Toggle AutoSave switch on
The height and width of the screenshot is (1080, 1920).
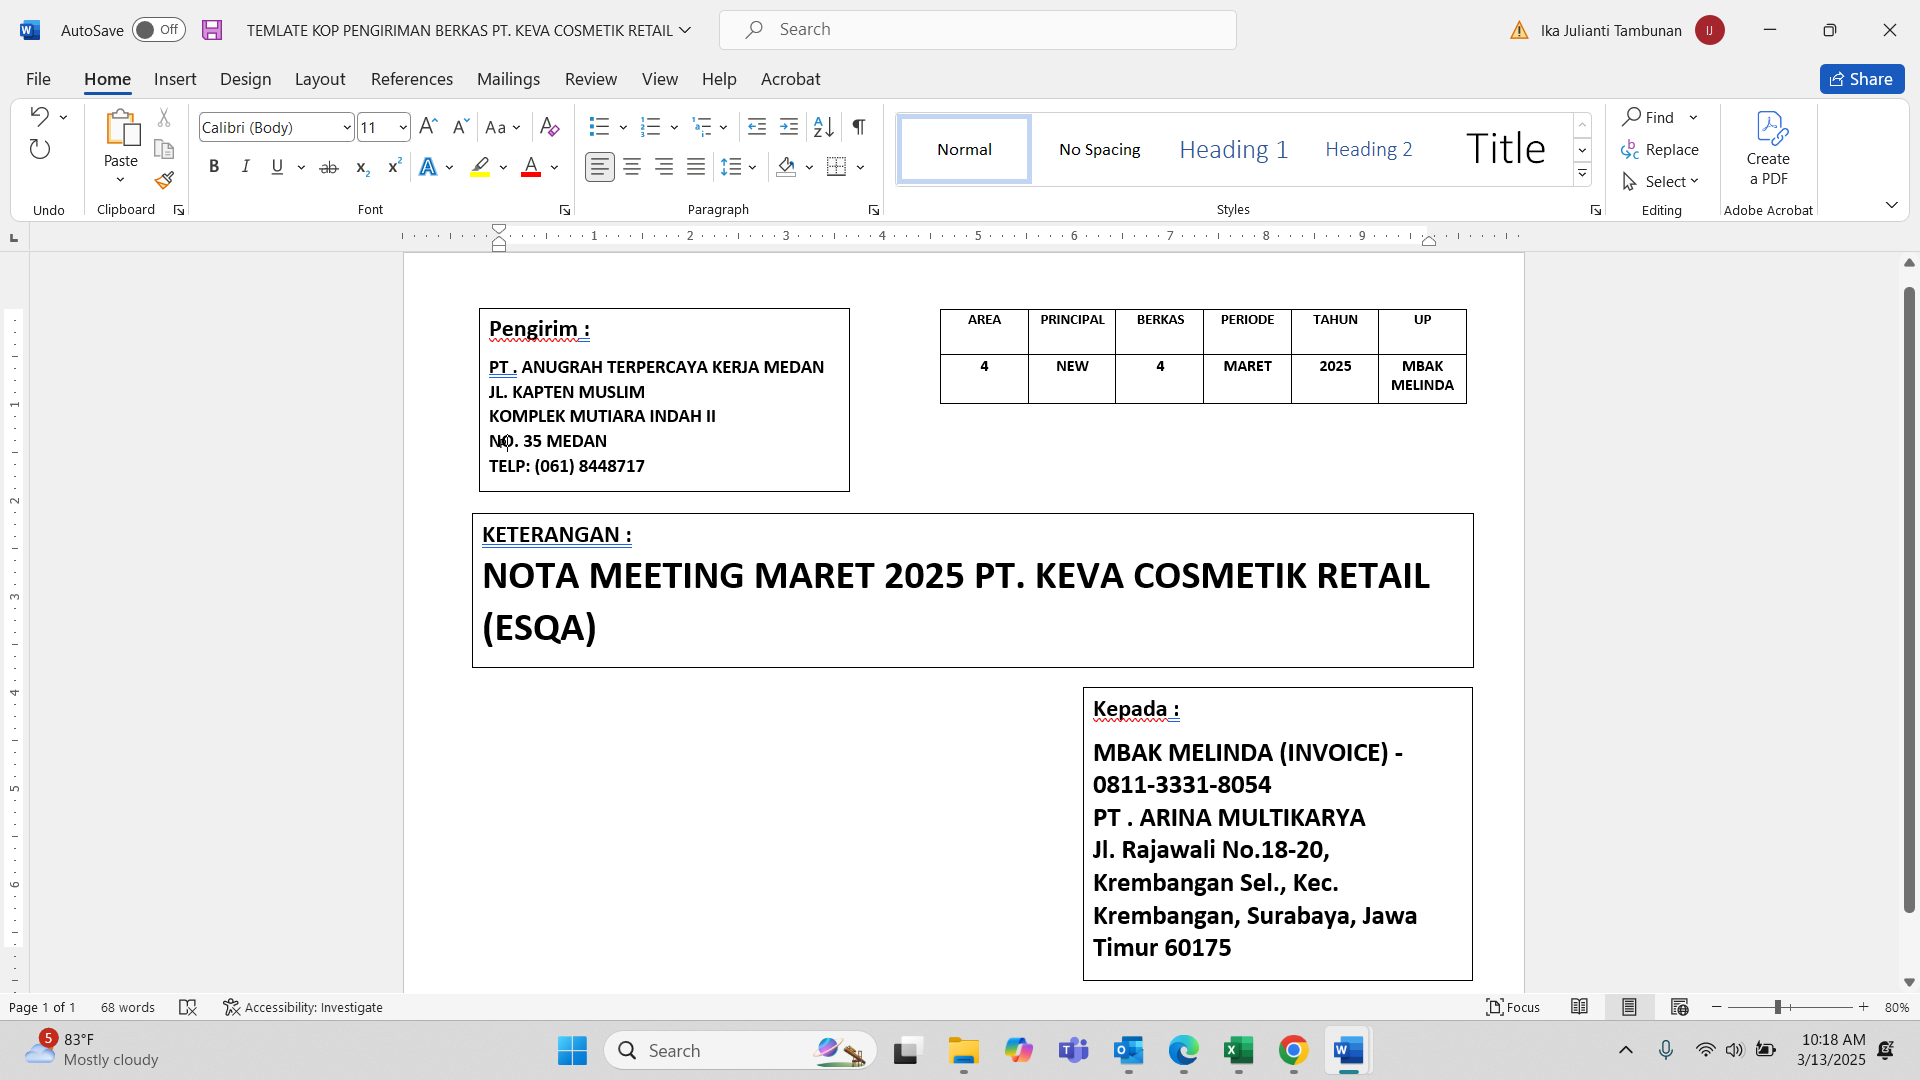click(159, 30)
